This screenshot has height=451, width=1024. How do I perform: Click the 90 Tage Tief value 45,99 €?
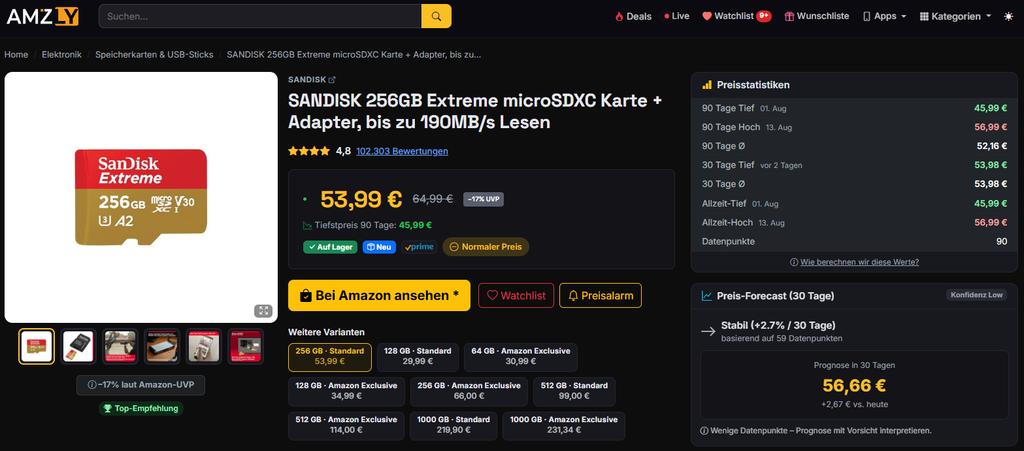click(990, 108)
